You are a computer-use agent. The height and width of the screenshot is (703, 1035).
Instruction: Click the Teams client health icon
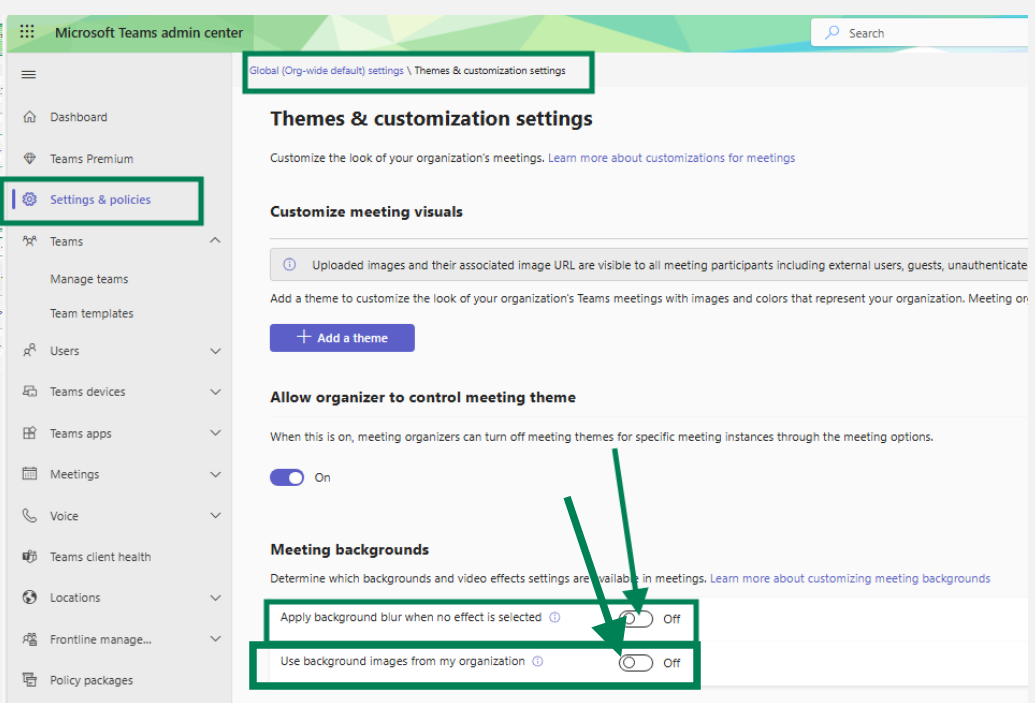click(x=30, y=556)
